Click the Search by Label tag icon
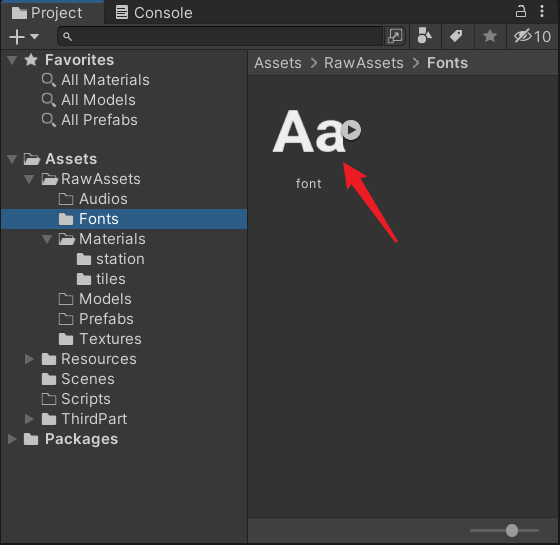Screen dimensions: 560x545 click(x=456, y=36)
